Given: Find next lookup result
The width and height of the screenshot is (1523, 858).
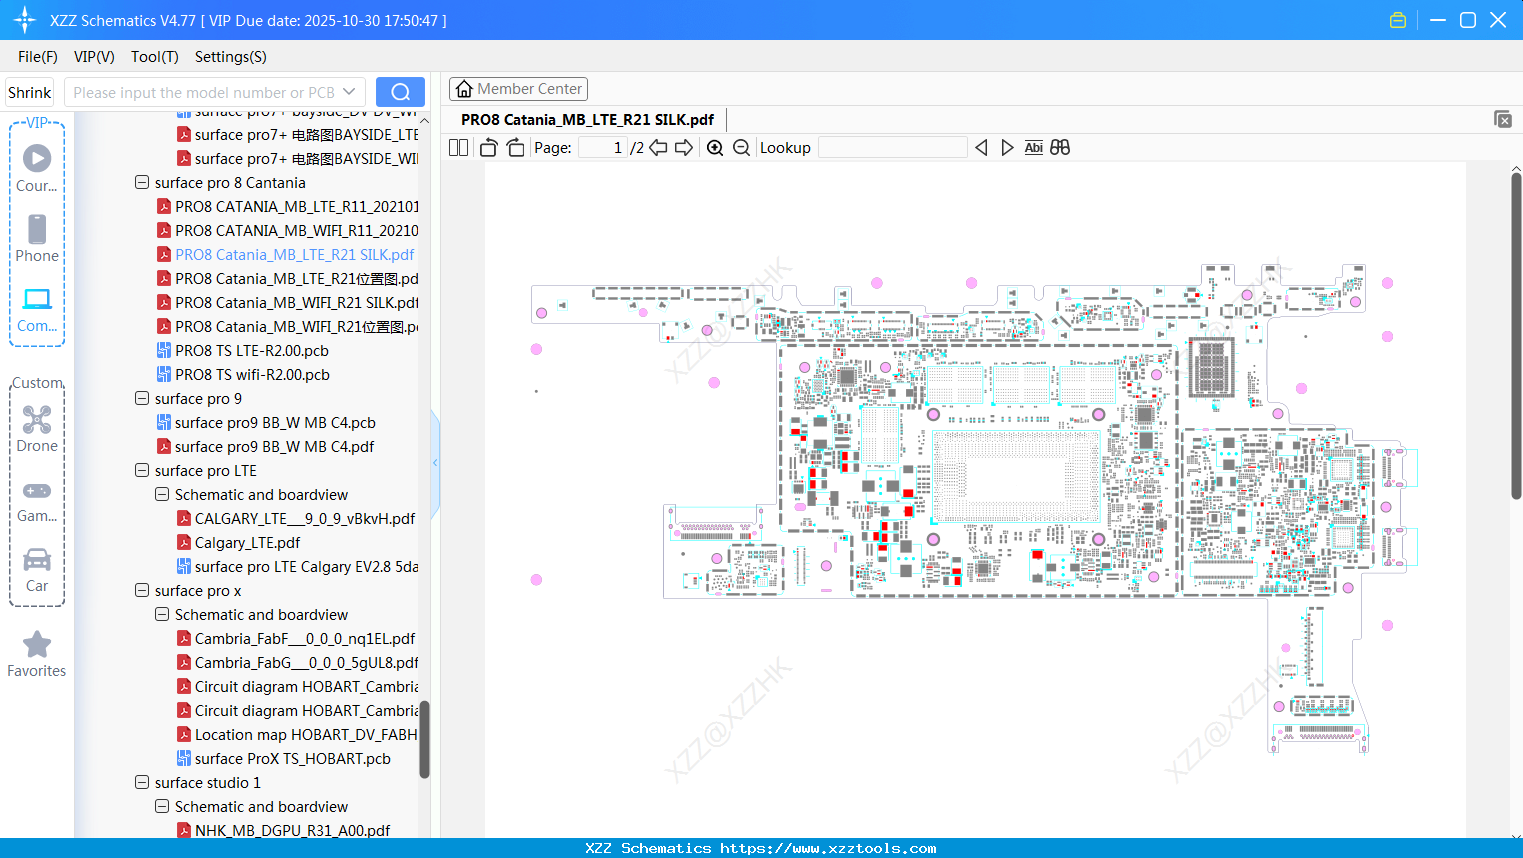Looking at the screenshot, I should coord(1007,148).
